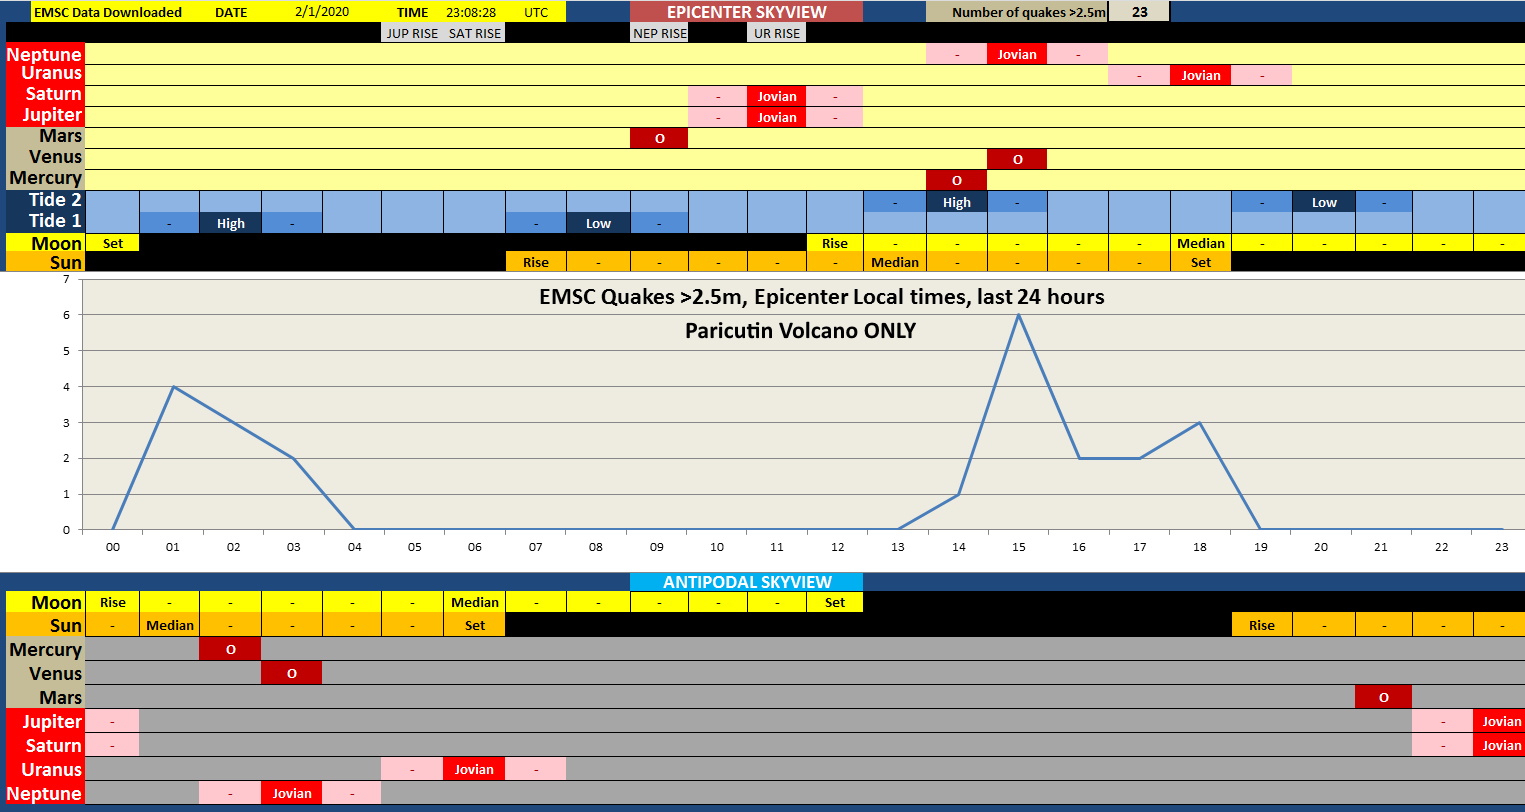Click Jovian cell in Epicenter Jupiter row
The width and height of the screenshot is (1525, 812).
777,117
